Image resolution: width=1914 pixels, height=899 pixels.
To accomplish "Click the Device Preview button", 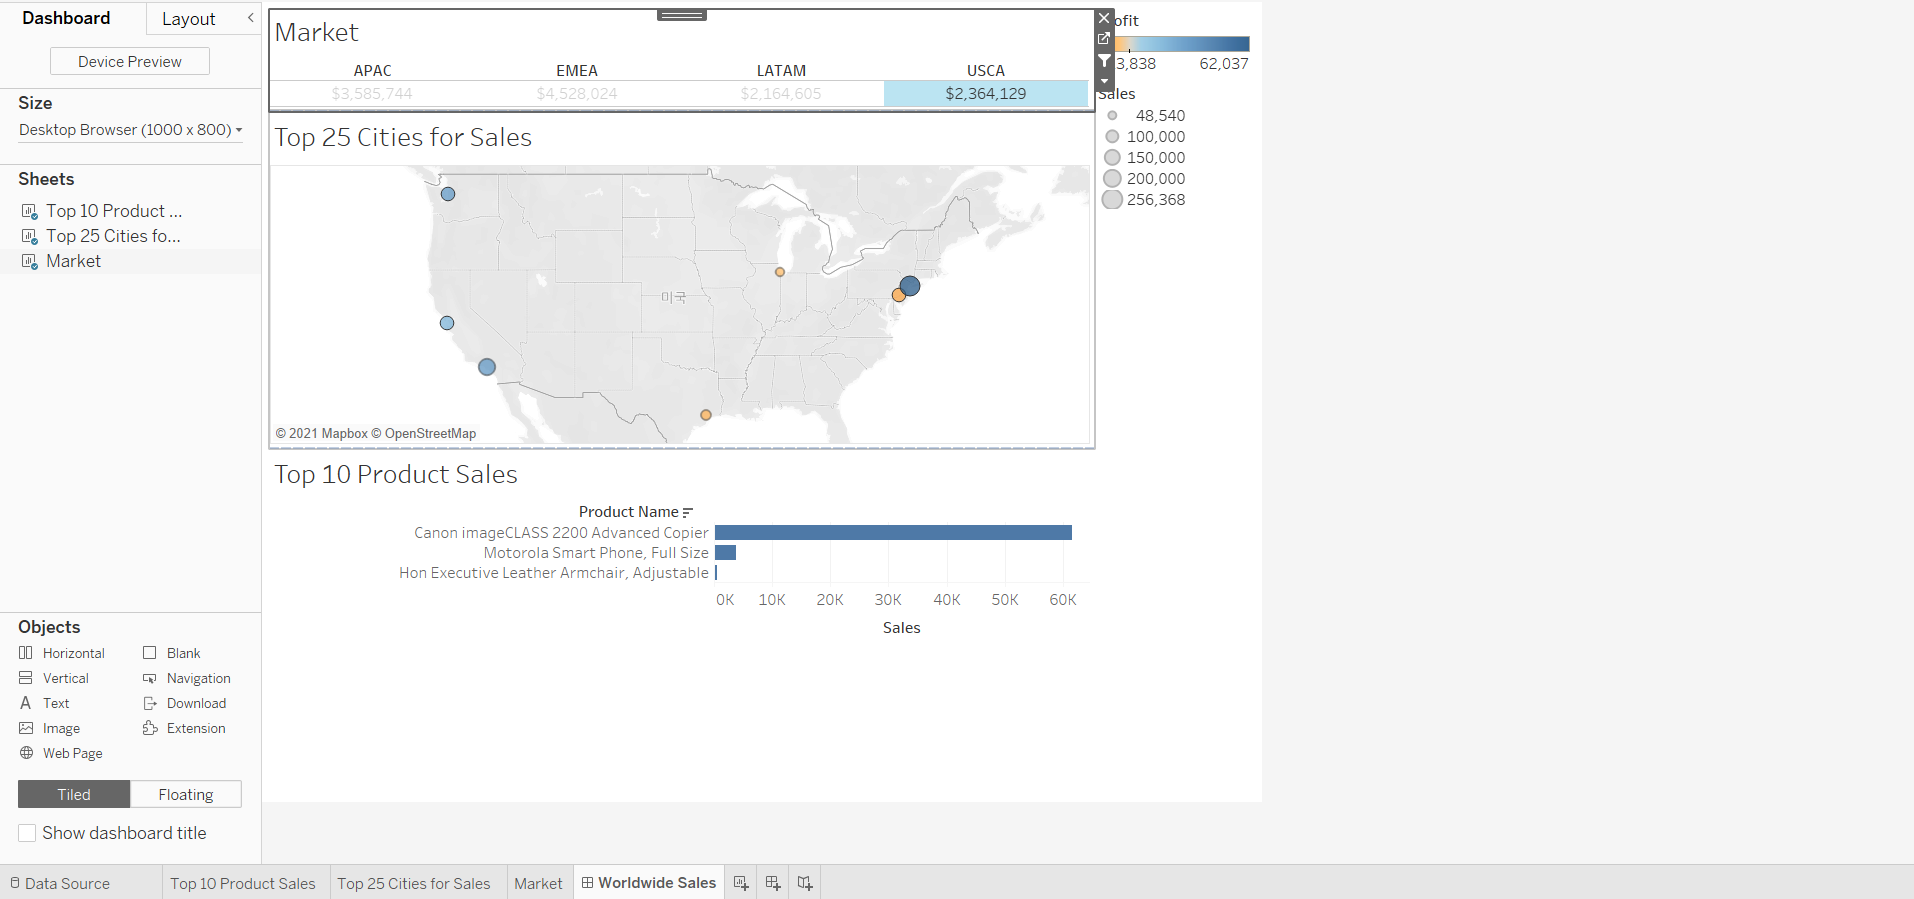I will [130, 61].
